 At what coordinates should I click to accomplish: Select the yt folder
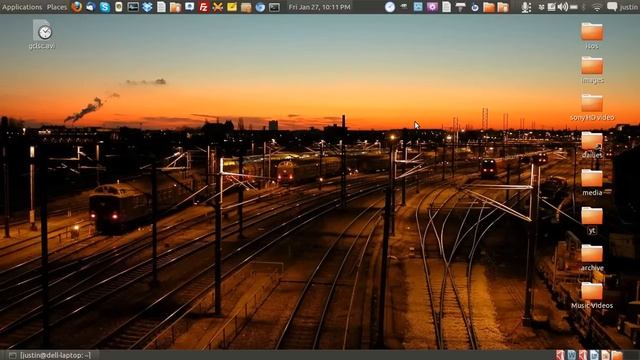point(592,220)
